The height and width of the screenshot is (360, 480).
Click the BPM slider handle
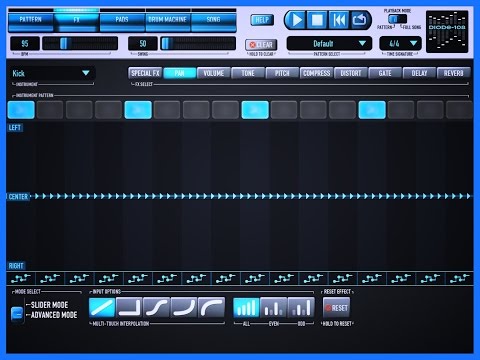tap(64, 44)
